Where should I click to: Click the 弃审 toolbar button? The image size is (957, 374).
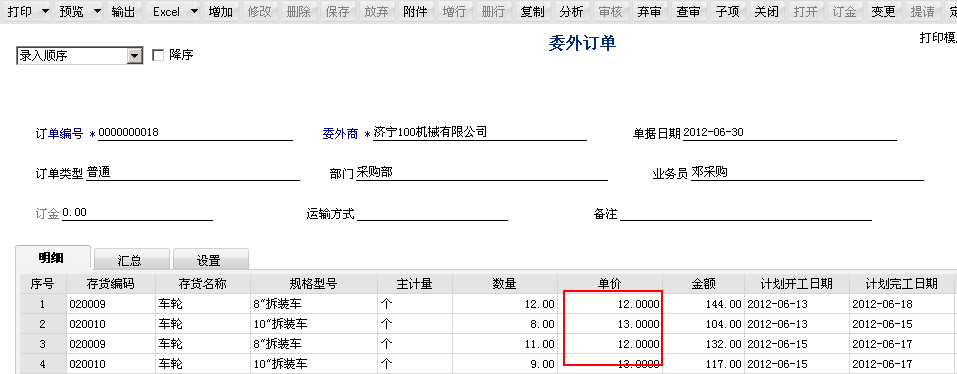coord(649,12)
